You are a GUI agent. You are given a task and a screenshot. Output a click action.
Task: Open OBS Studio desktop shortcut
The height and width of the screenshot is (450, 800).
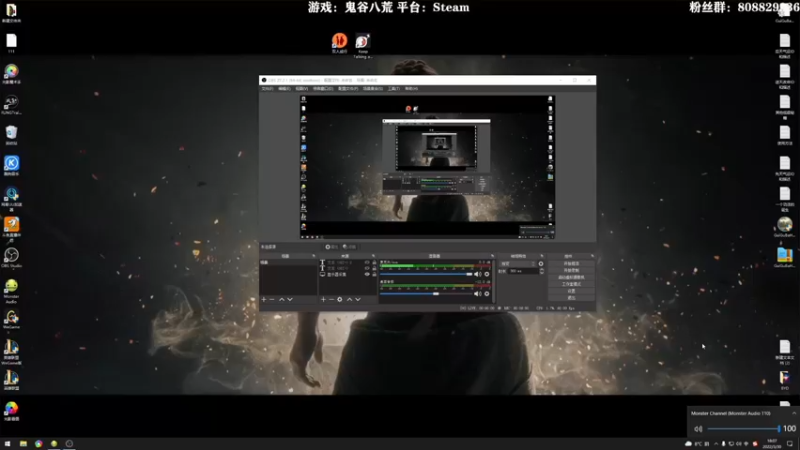tap(11, 257)
